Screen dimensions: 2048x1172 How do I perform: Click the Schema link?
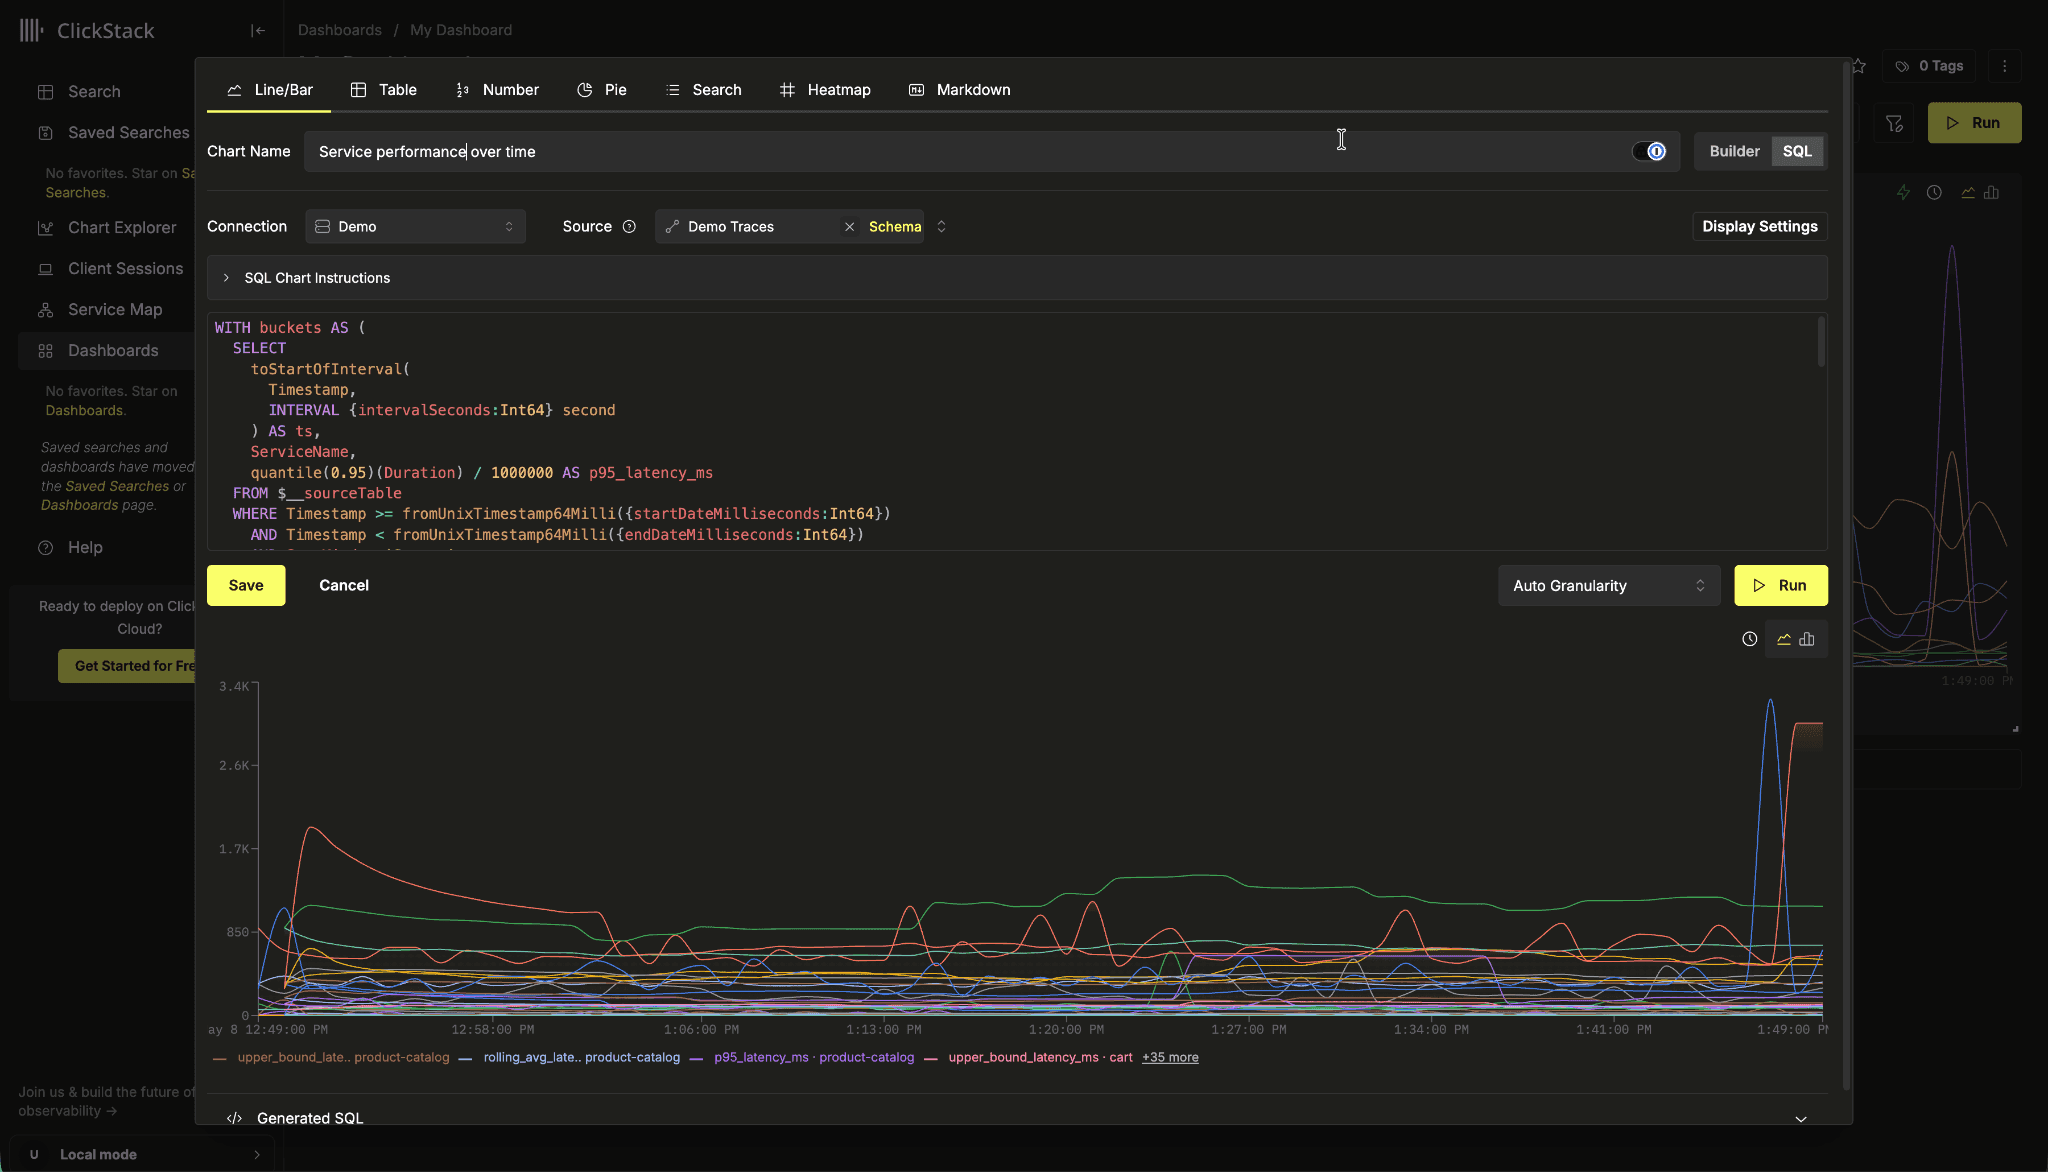click(895, 227)
